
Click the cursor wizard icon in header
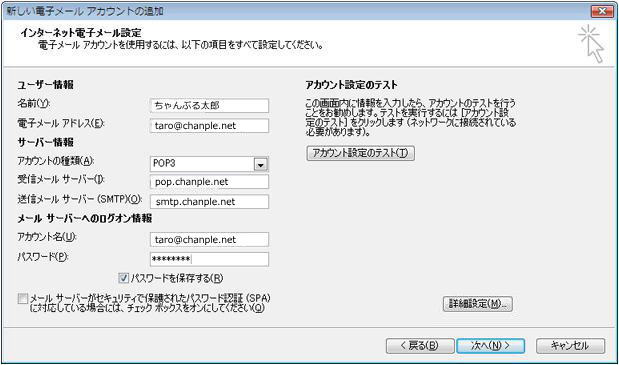[591, 44]
